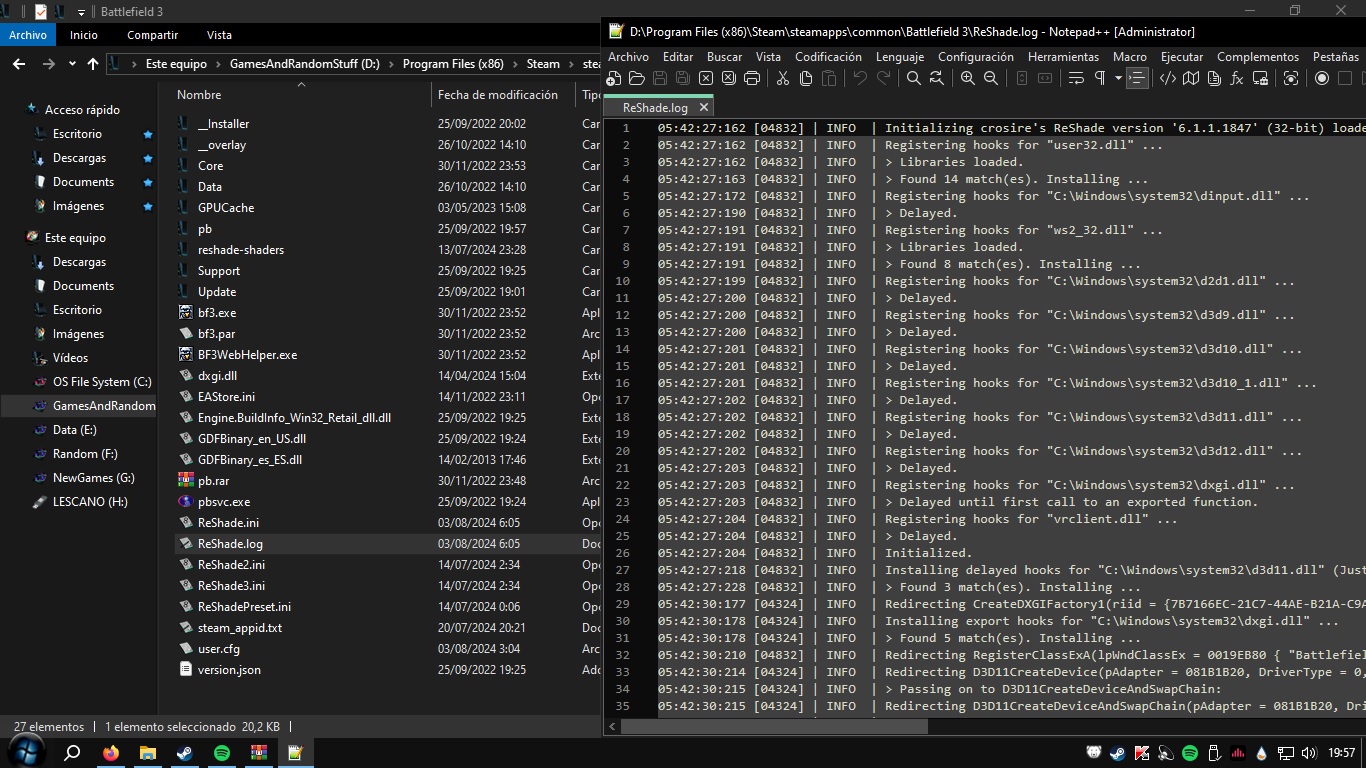Open the Codificación menu
1366x768 pixels.
(827, 57)
